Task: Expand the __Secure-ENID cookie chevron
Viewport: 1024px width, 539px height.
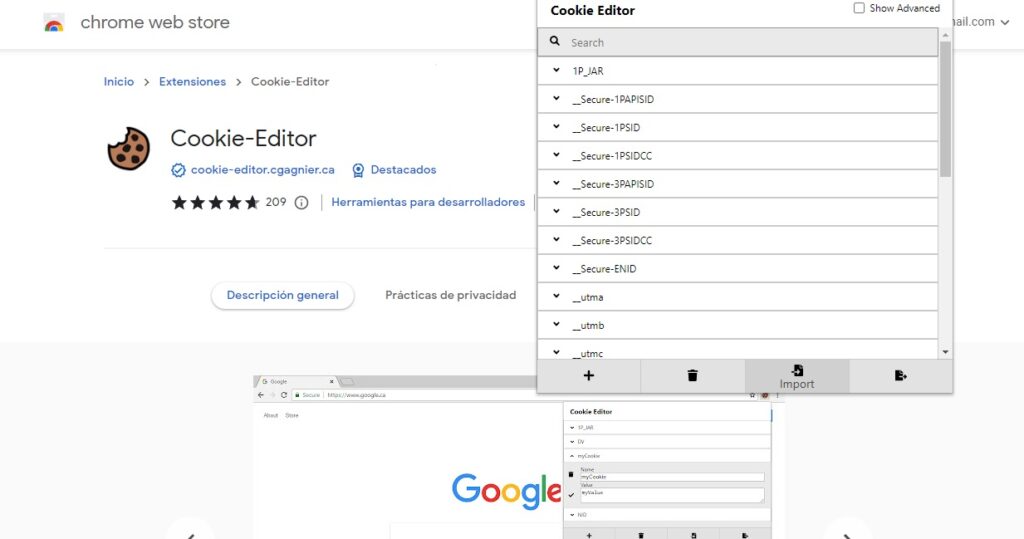Action: (556, 267)
